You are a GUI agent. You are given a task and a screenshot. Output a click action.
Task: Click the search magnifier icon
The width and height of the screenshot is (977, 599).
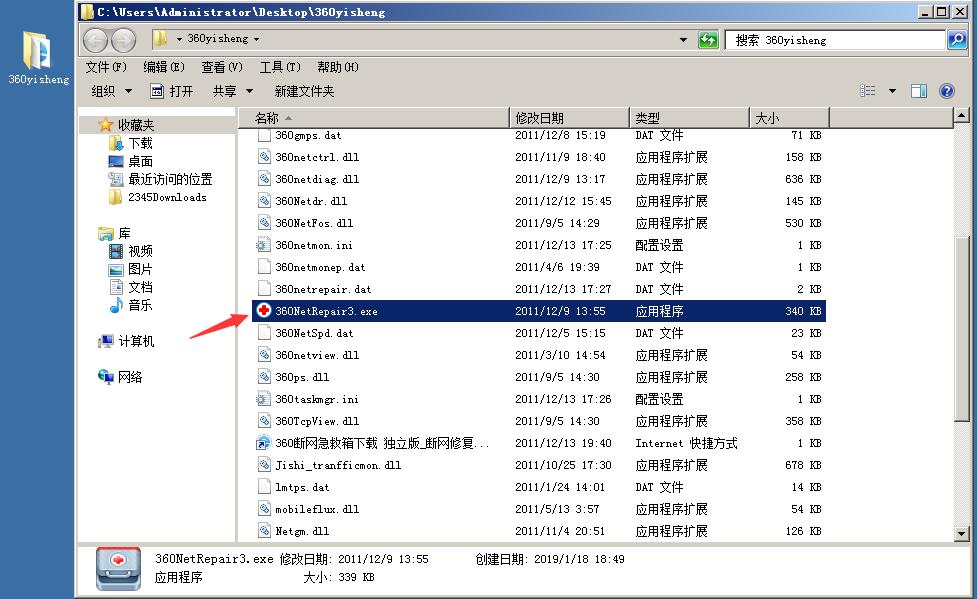pos(956,40)
